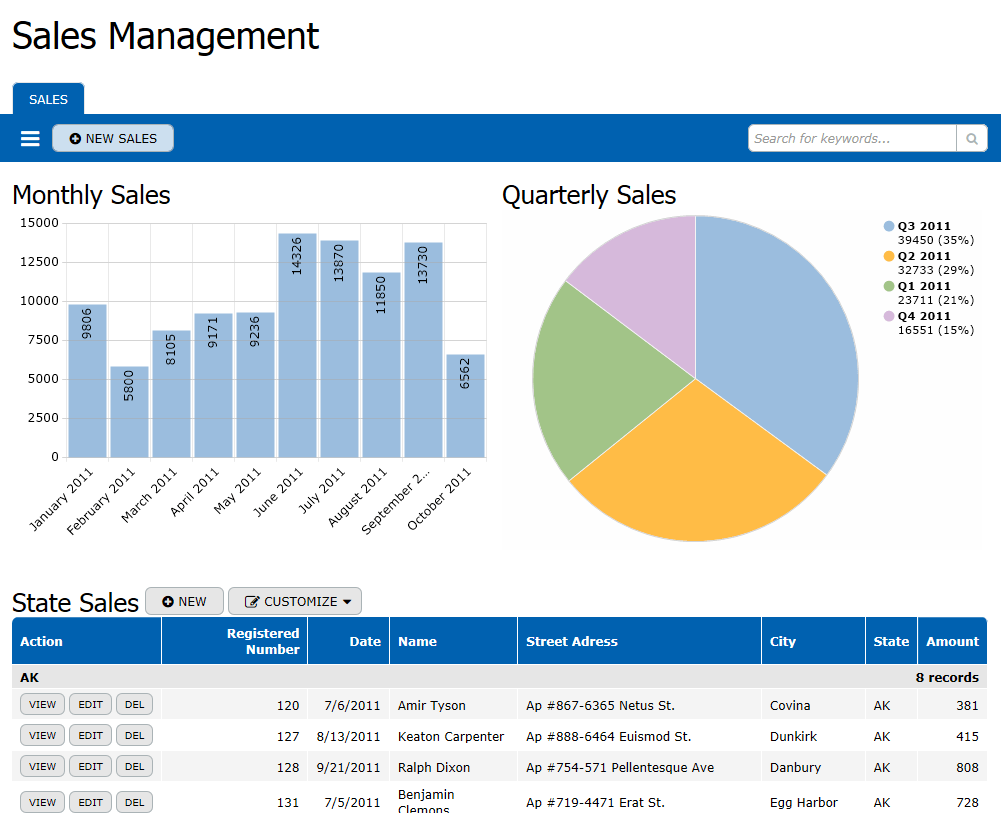Click the Q2 2011 orange legend marker
Screen dimensions: 1001x813
(889, 256)
